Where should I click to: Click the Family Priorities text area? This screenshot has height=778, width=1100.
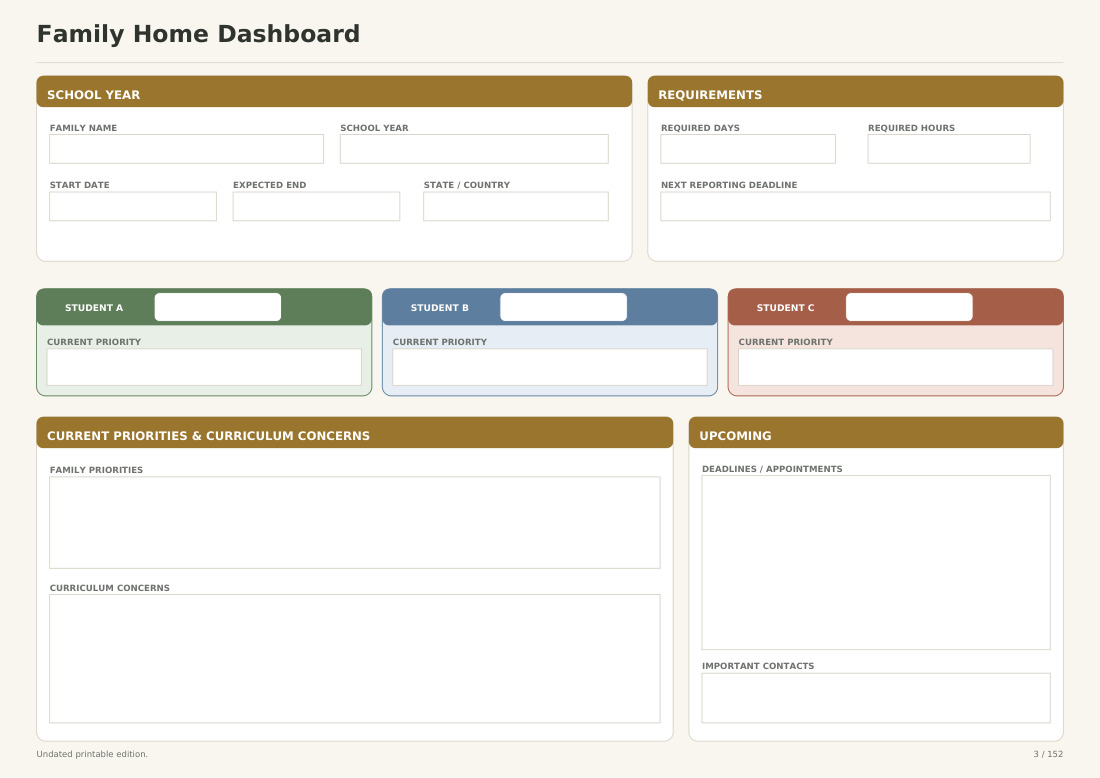point(355,523)
